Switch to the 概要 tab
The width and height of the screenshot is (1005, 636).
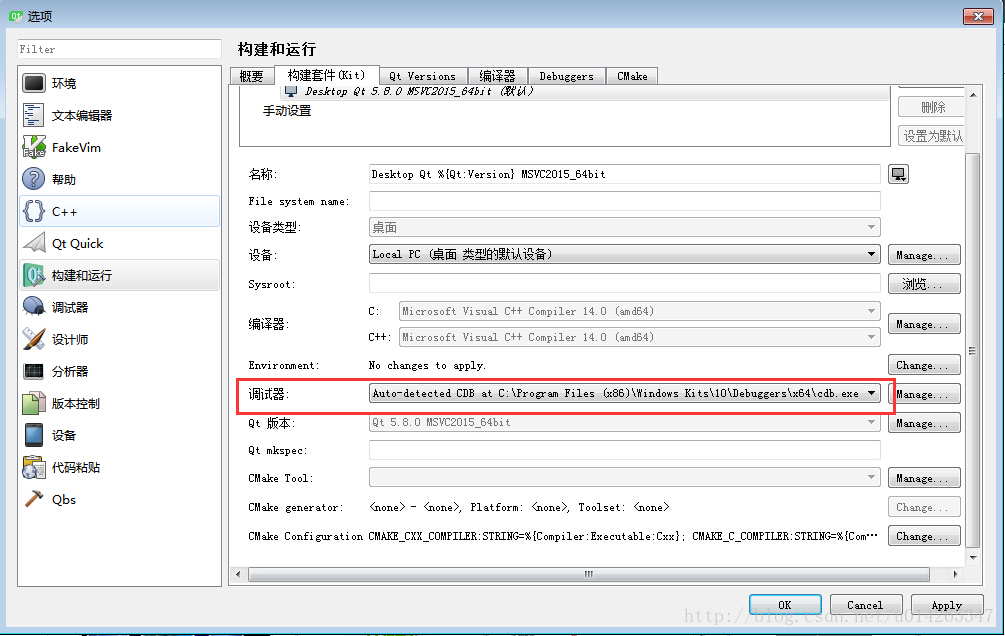tap(252, 76)
